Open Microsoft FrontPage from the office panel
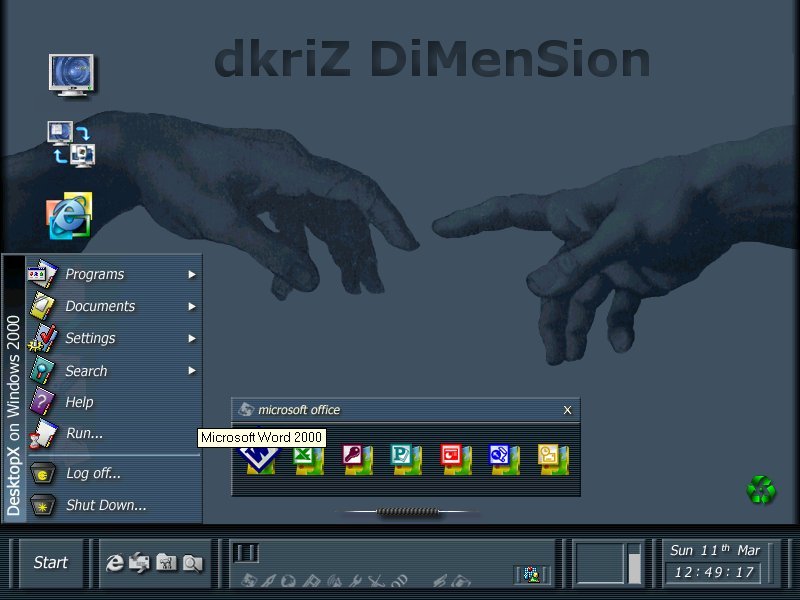The height and width of the screenshot is (600, 800). coord(504,459)
